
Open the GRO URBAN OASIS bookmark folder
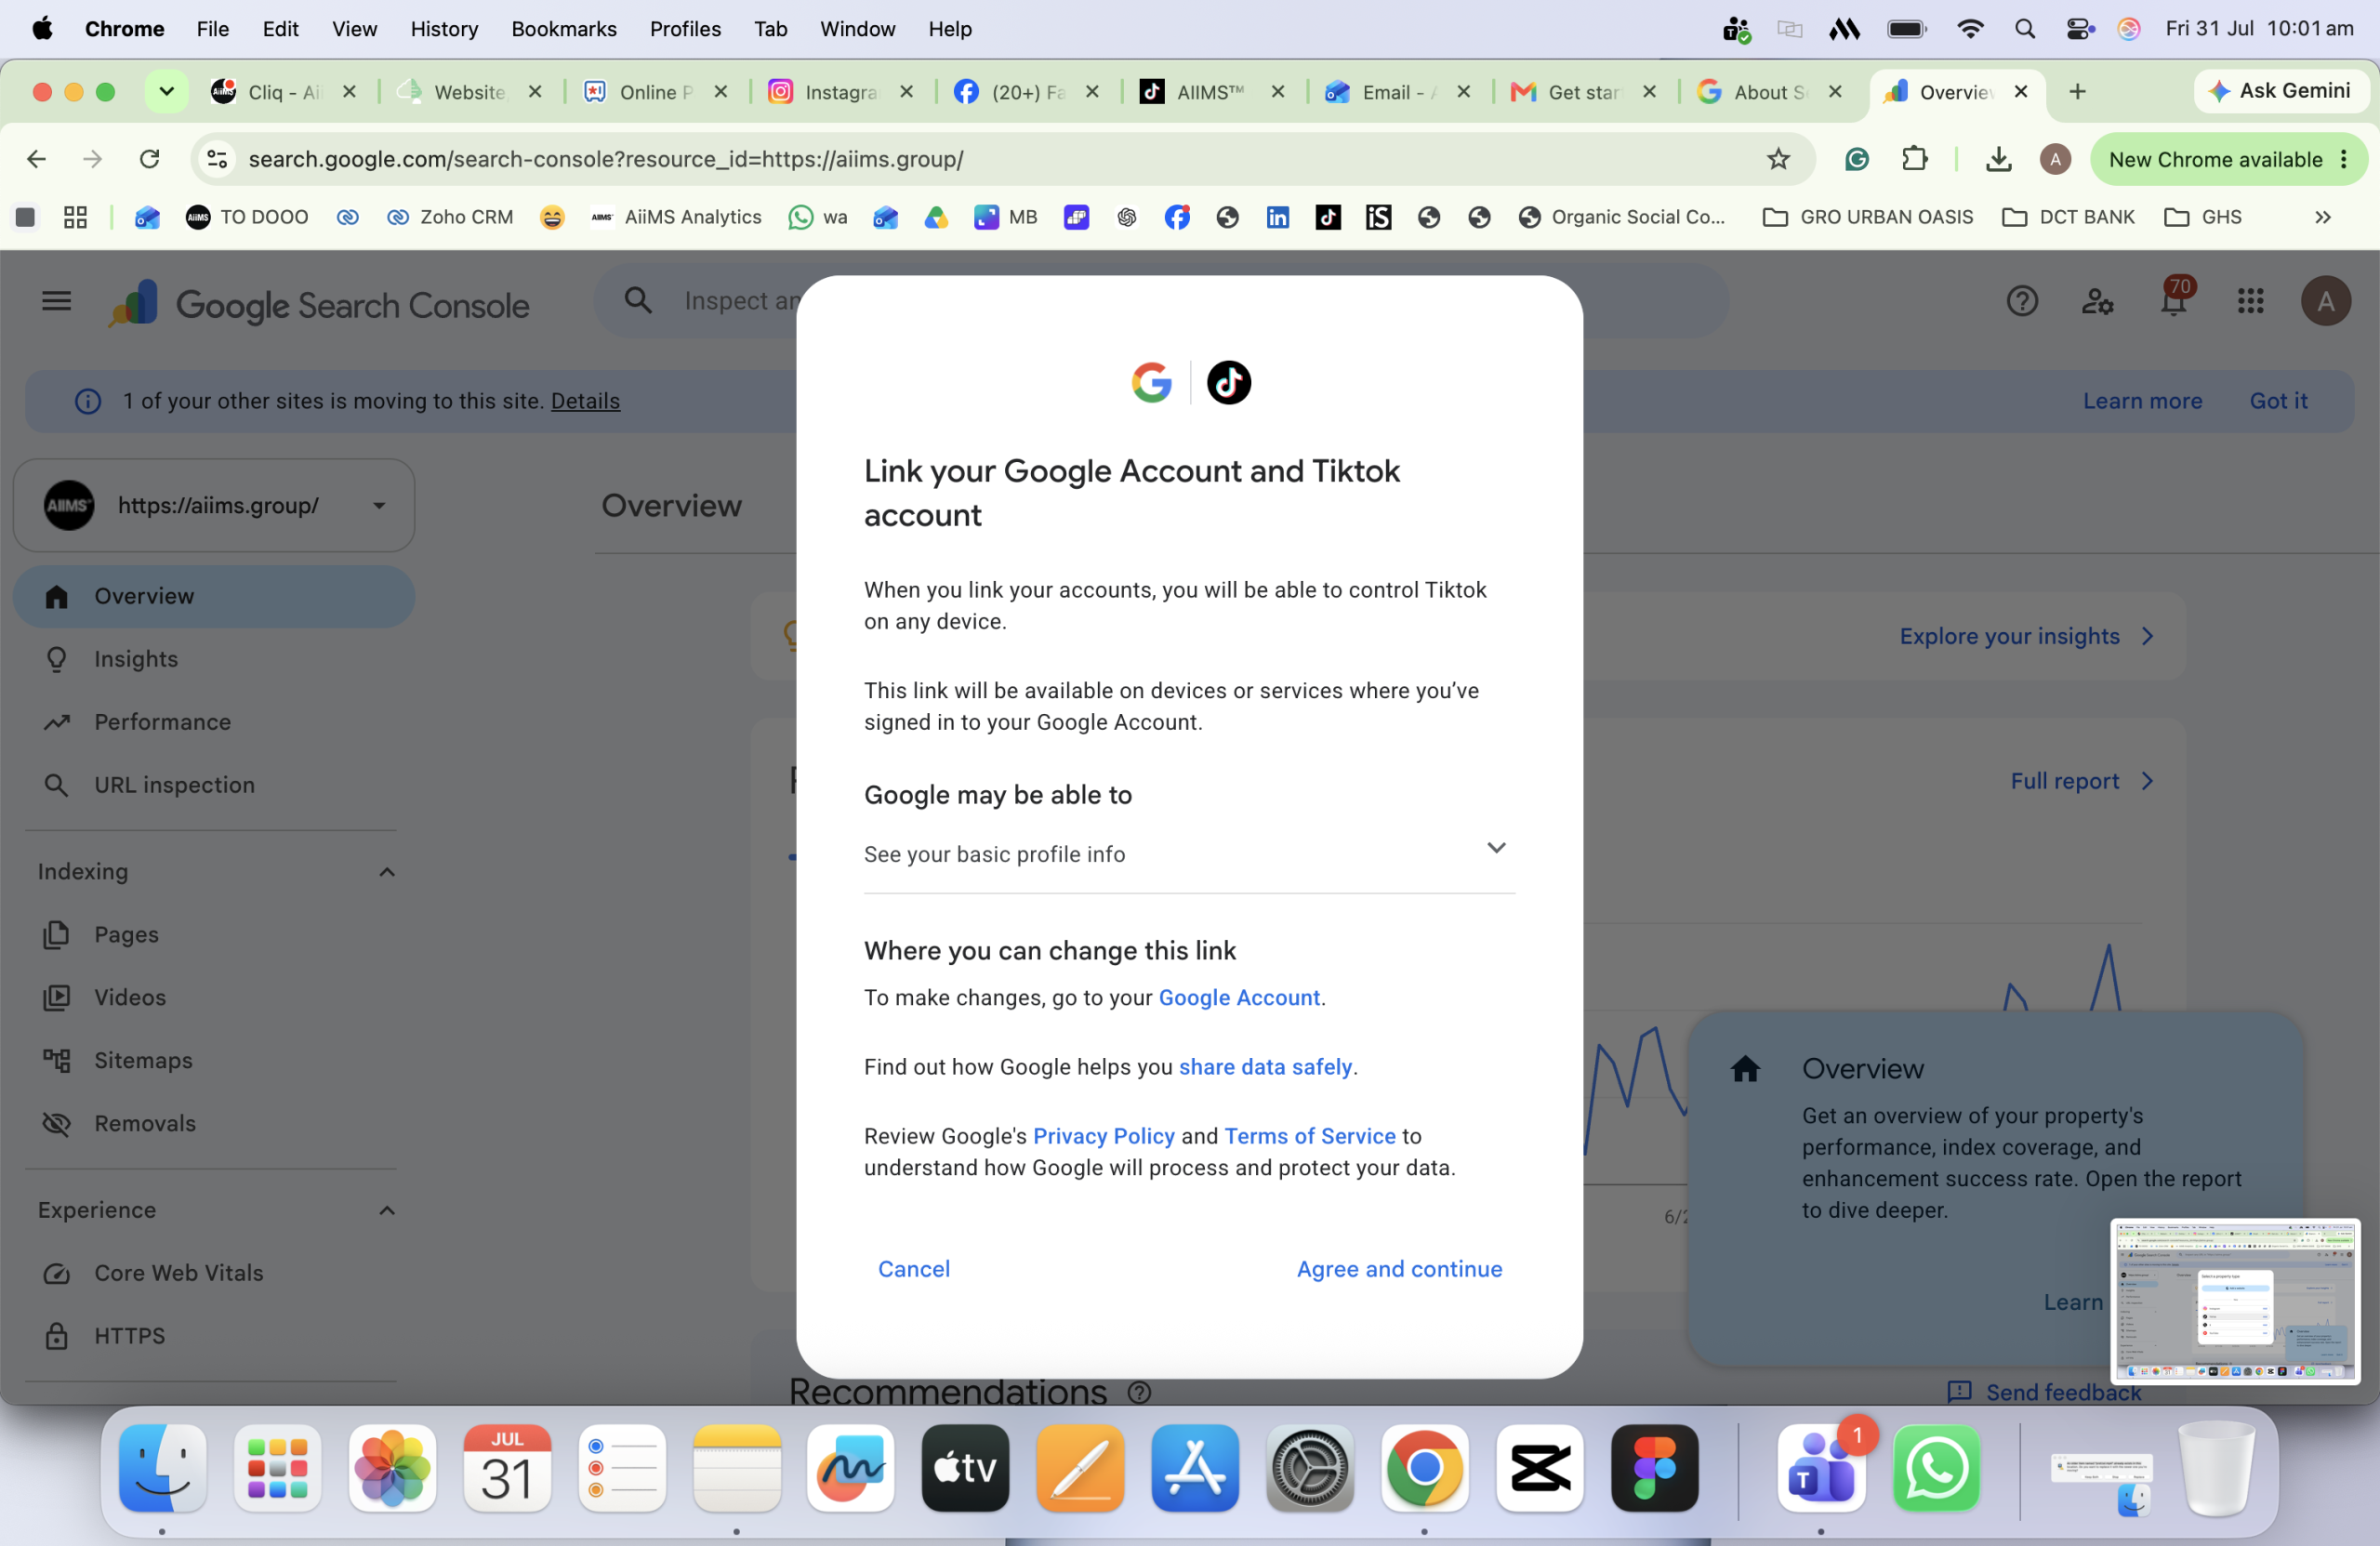[x=1867, y=217]
